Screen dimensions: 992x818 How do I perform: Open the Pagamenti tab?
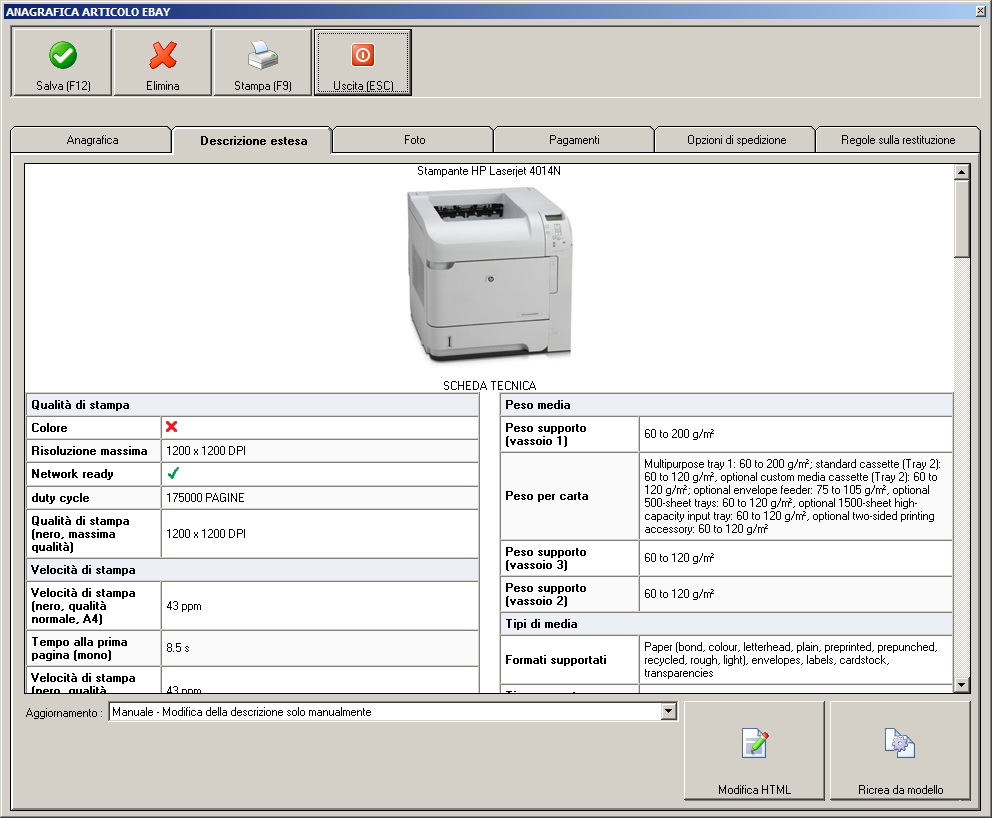pos(574,140)
